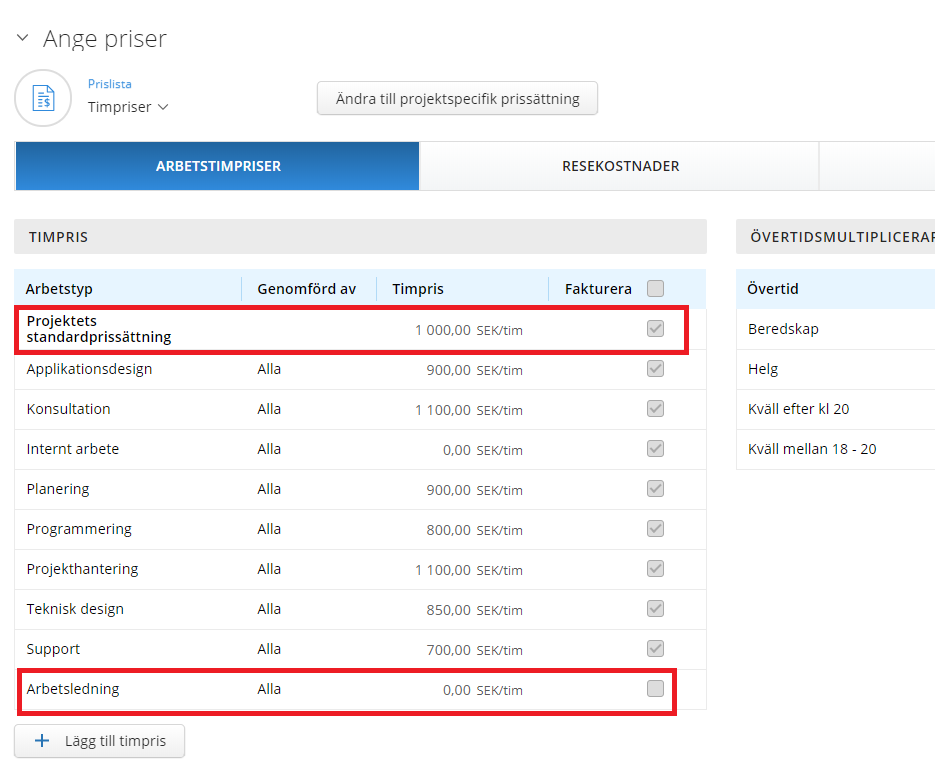
Task: Click the price list document icon
Action: click(43, 98)
